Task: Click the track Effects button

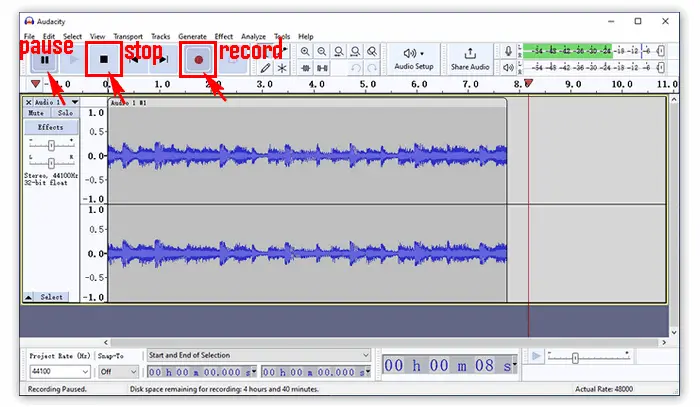Action: pyautogui.click(x=51, y=127)
